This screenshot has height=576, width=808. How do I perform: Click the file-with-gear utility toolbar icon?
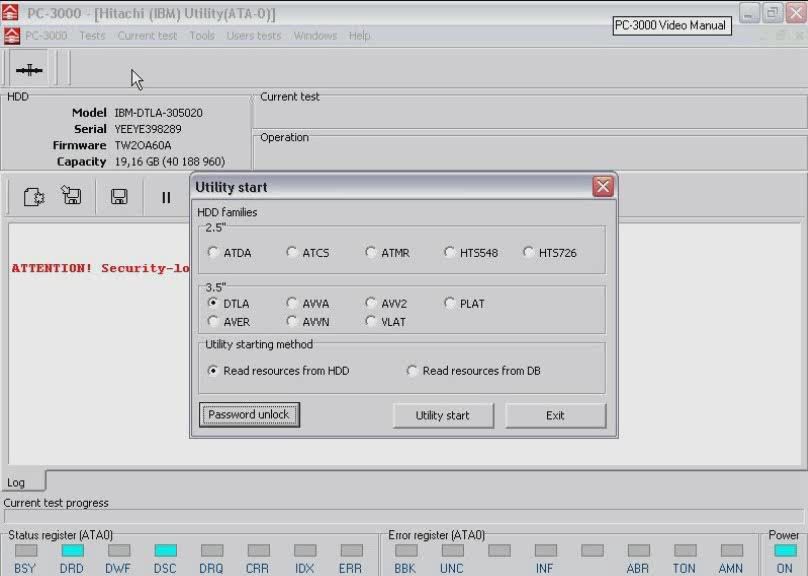coord(34,197)
